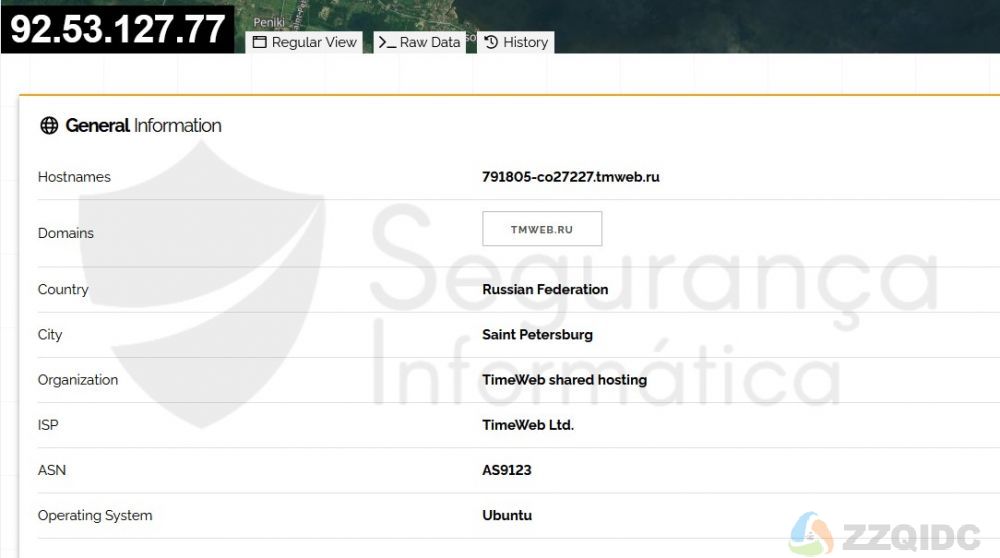Click the IP address 92.53.127.77 heading
This screenshot has width=1000, height=558.
point(117,29)
